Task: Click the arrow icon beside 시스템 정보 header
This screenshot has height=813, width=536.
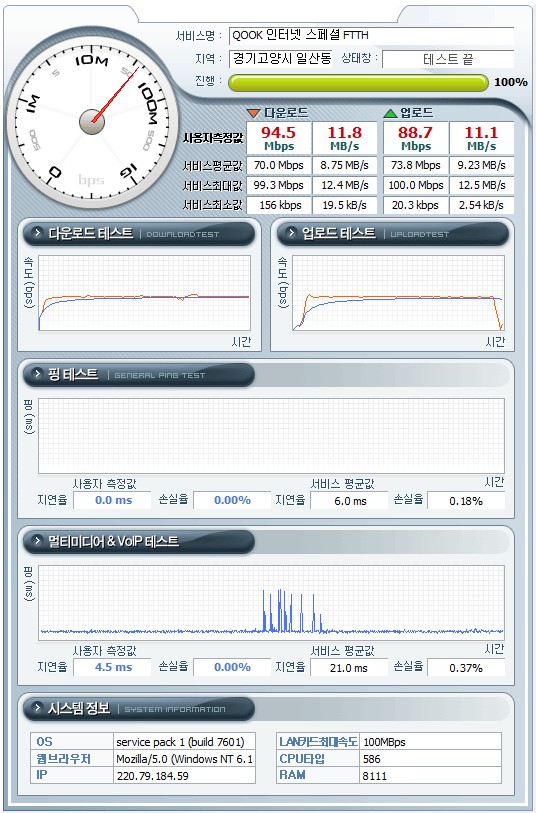Action: click(37, 708)
